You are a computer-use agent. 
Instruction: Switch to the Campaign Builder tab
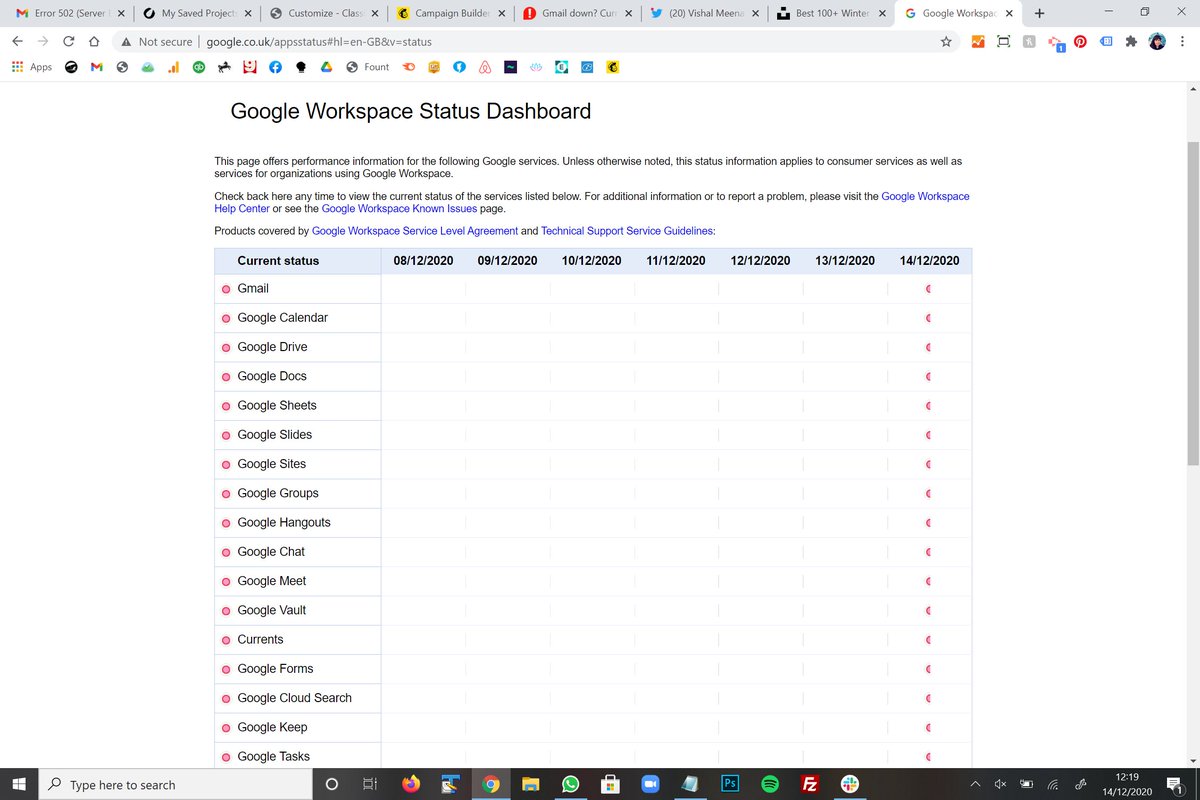(x=451, y=14)
